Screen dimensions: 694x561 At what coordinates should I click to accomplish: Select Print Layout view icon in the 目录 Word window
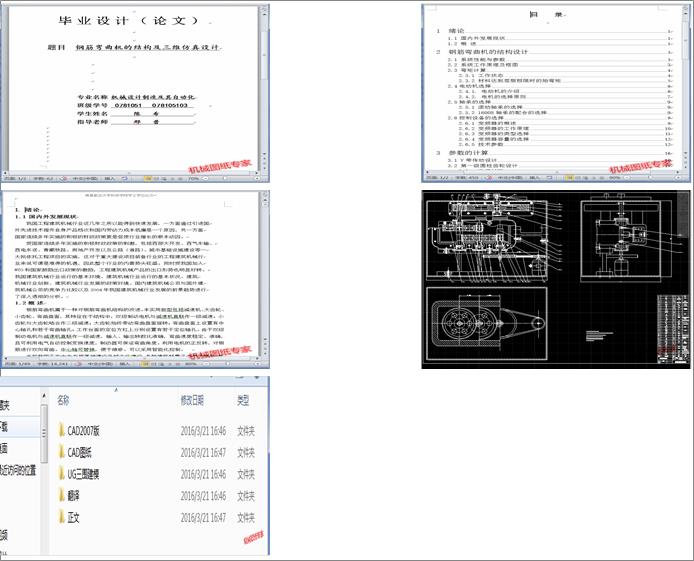click(x=569, y=177)
